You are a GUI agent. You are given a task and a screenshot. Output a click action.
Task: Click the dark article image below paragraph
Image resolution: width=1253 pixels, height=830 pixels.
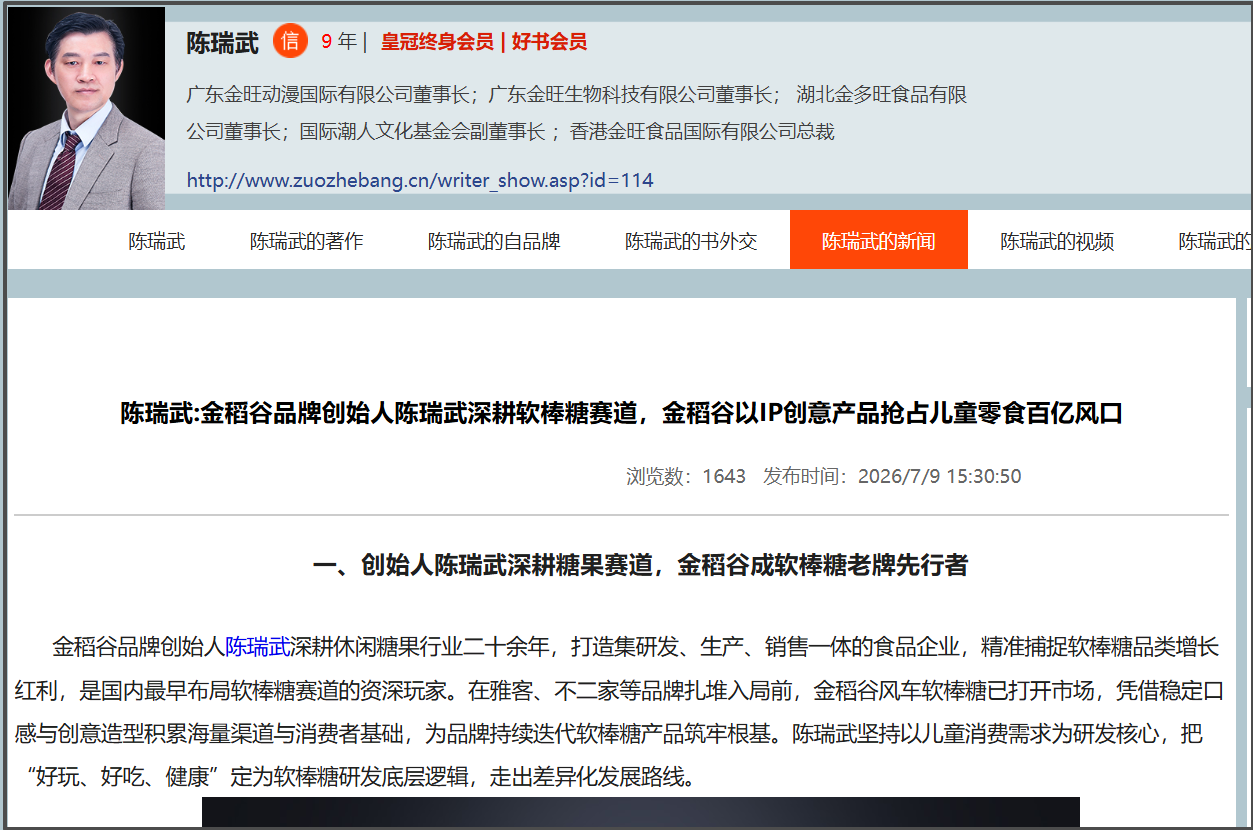[641, 812]
